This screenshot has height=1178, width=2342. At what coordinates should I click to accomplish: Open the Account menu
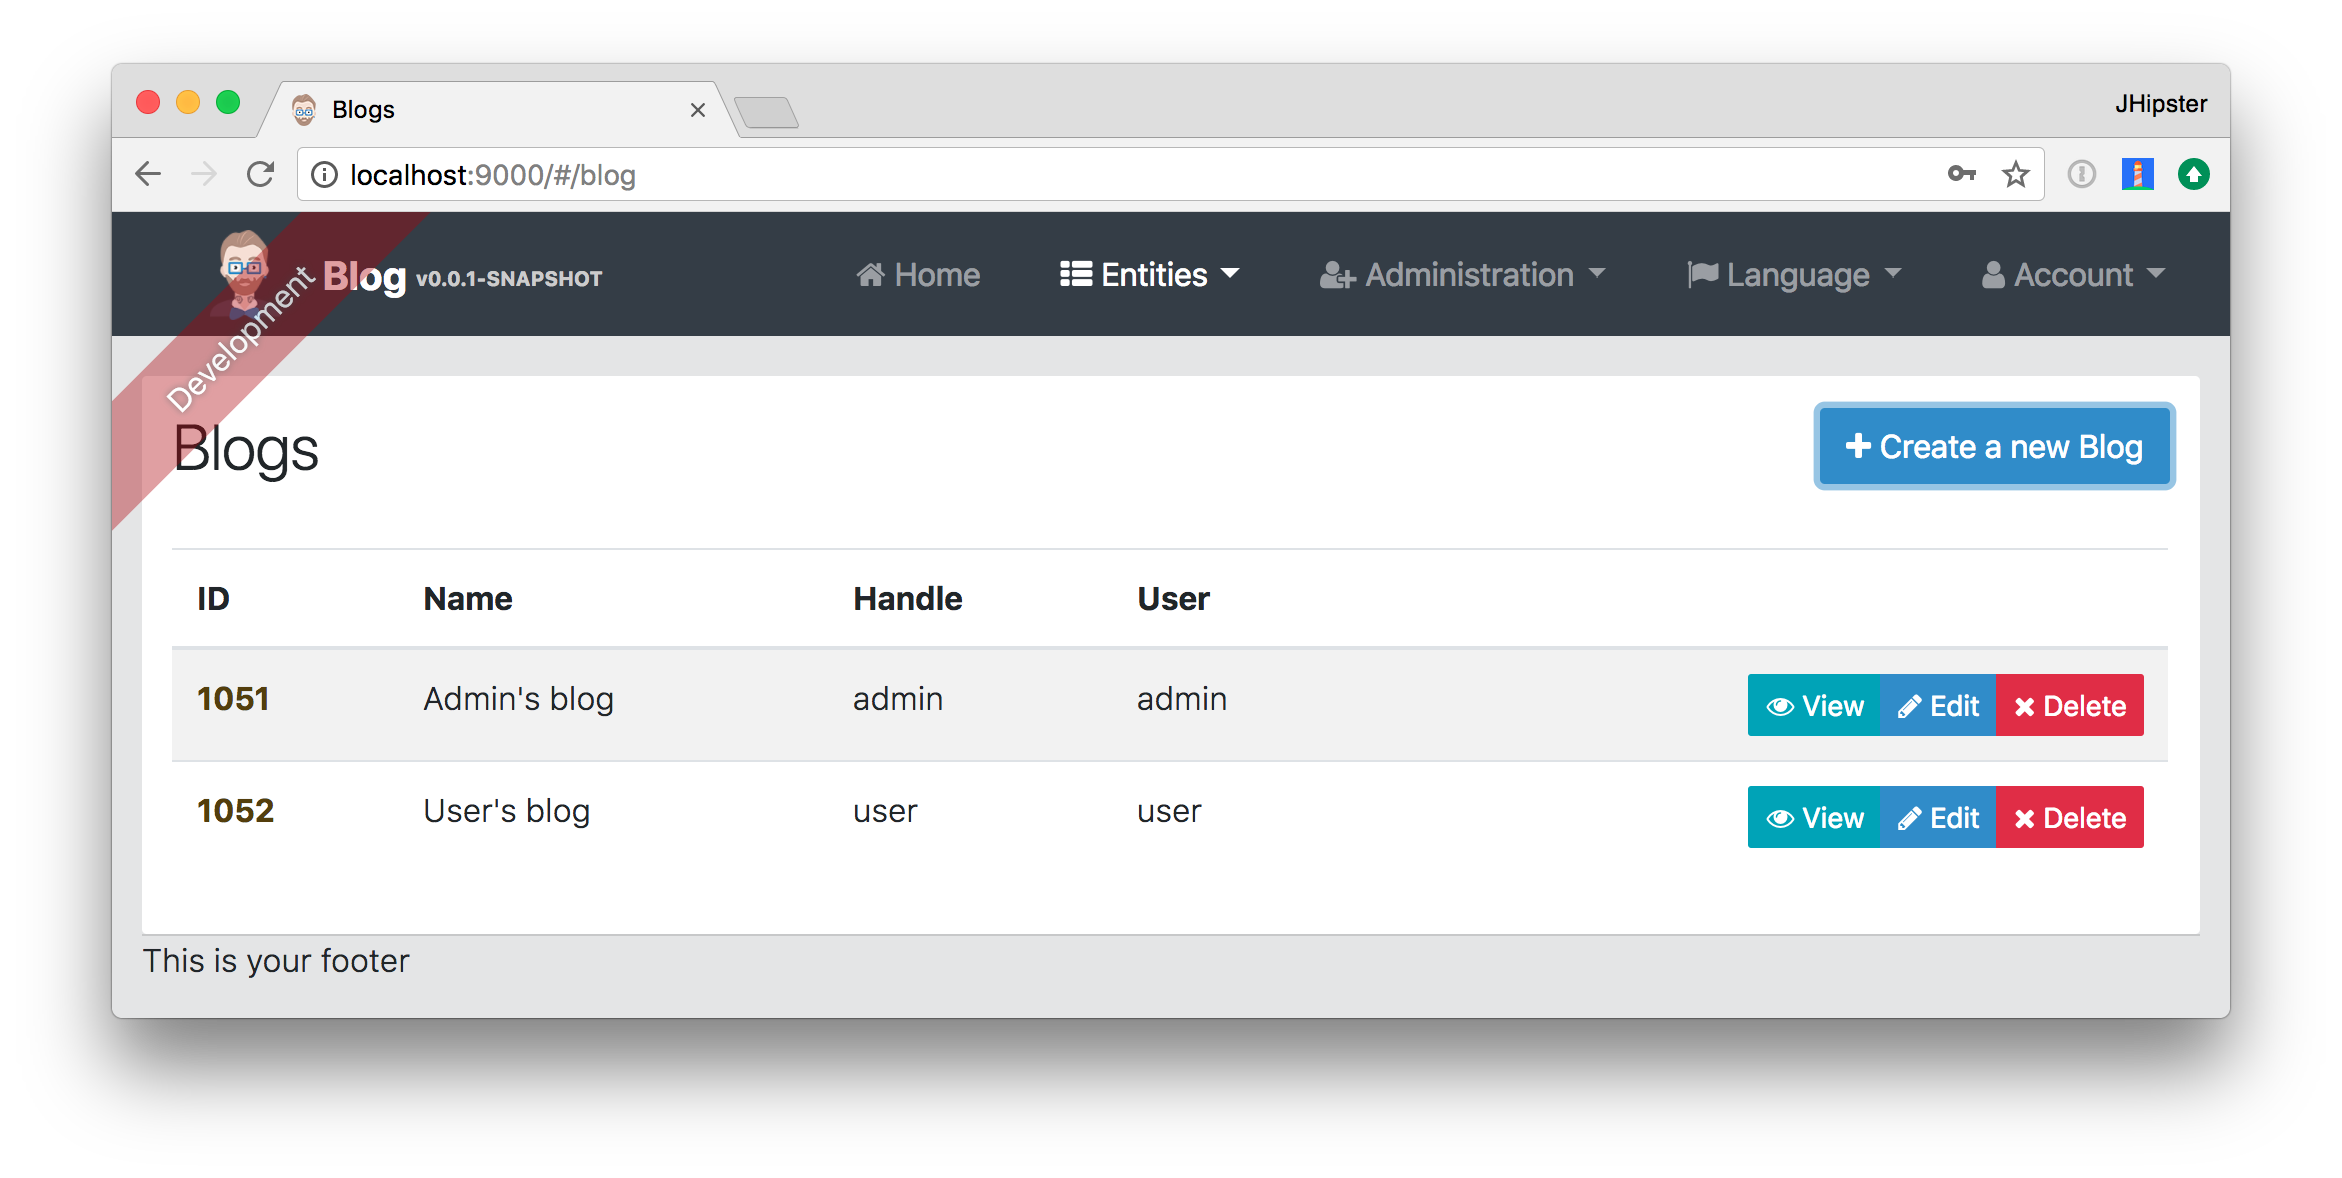coord(2072,274)
